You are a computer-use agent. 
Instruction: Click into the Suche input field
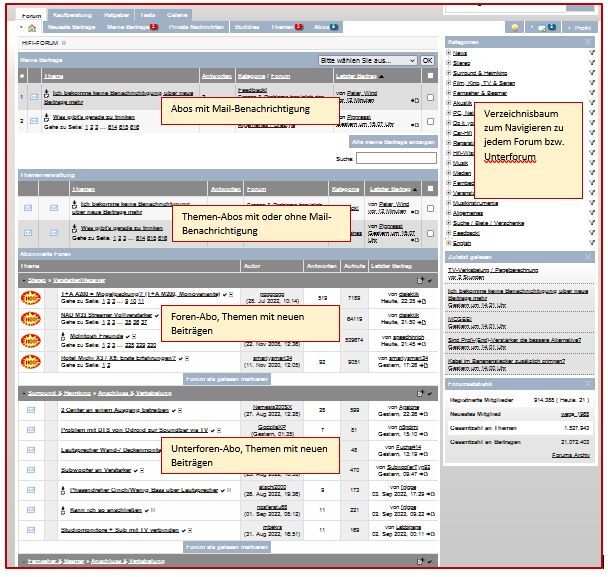click(396, 158)
